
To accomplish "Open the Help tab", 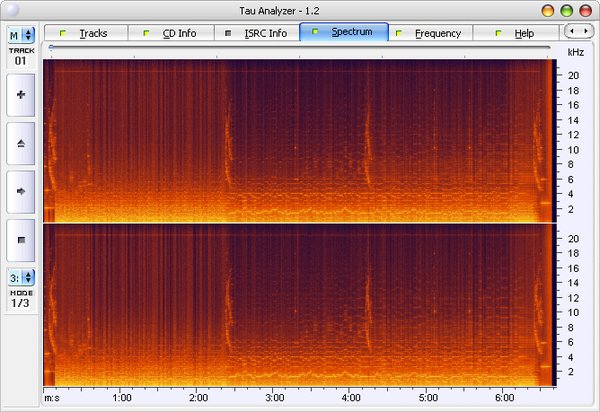I will [x=516, y=33].
